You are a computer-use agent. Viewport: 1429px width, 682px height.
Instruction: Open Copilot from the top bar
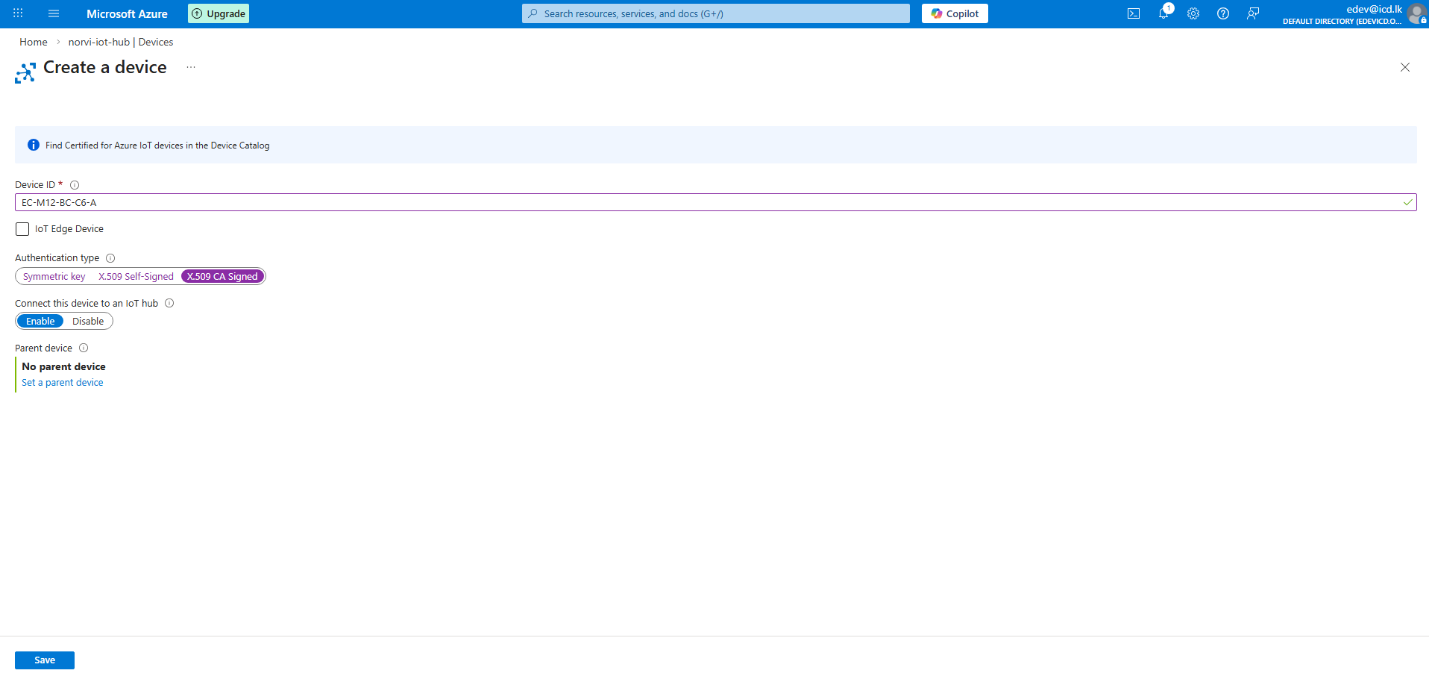coord(955,13)
